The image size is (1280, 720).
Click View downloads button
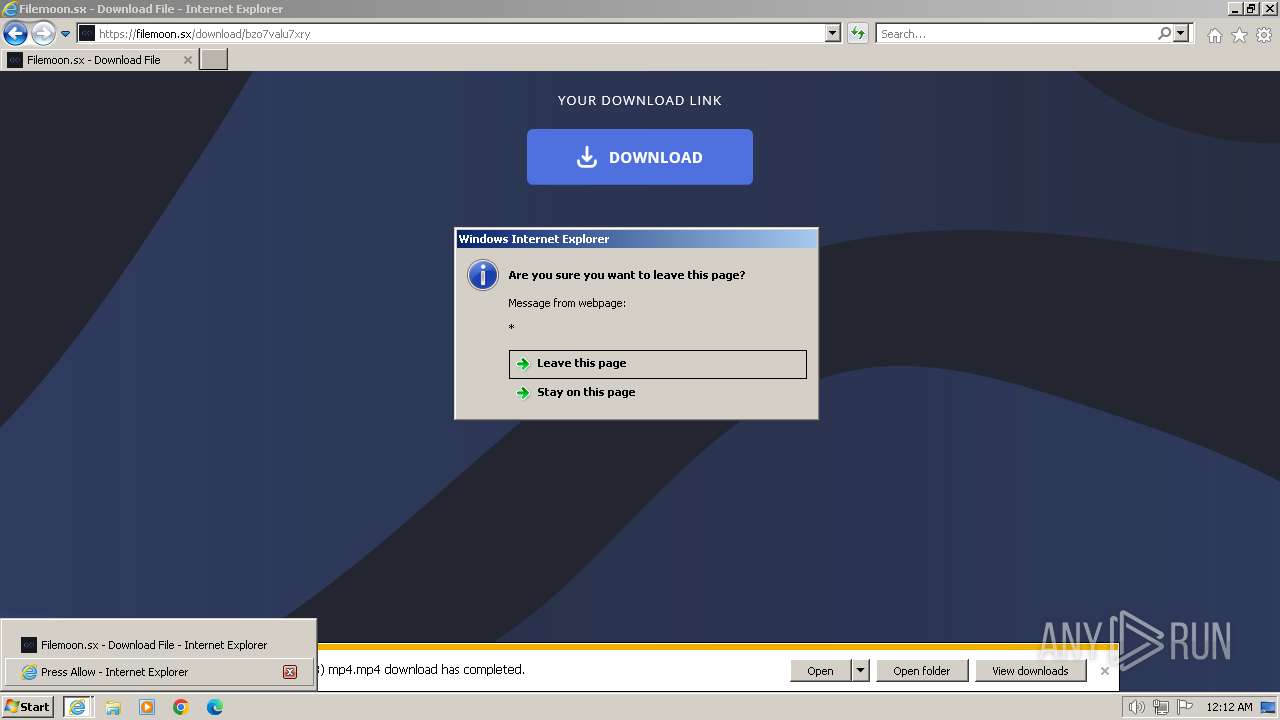tap(1030, 671)
